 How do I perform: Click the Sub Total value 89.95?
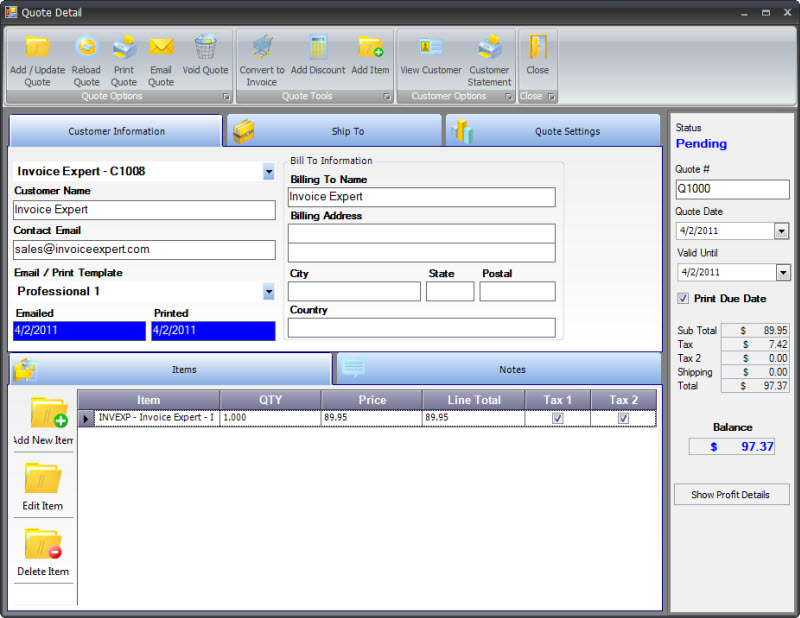(755, 331)
